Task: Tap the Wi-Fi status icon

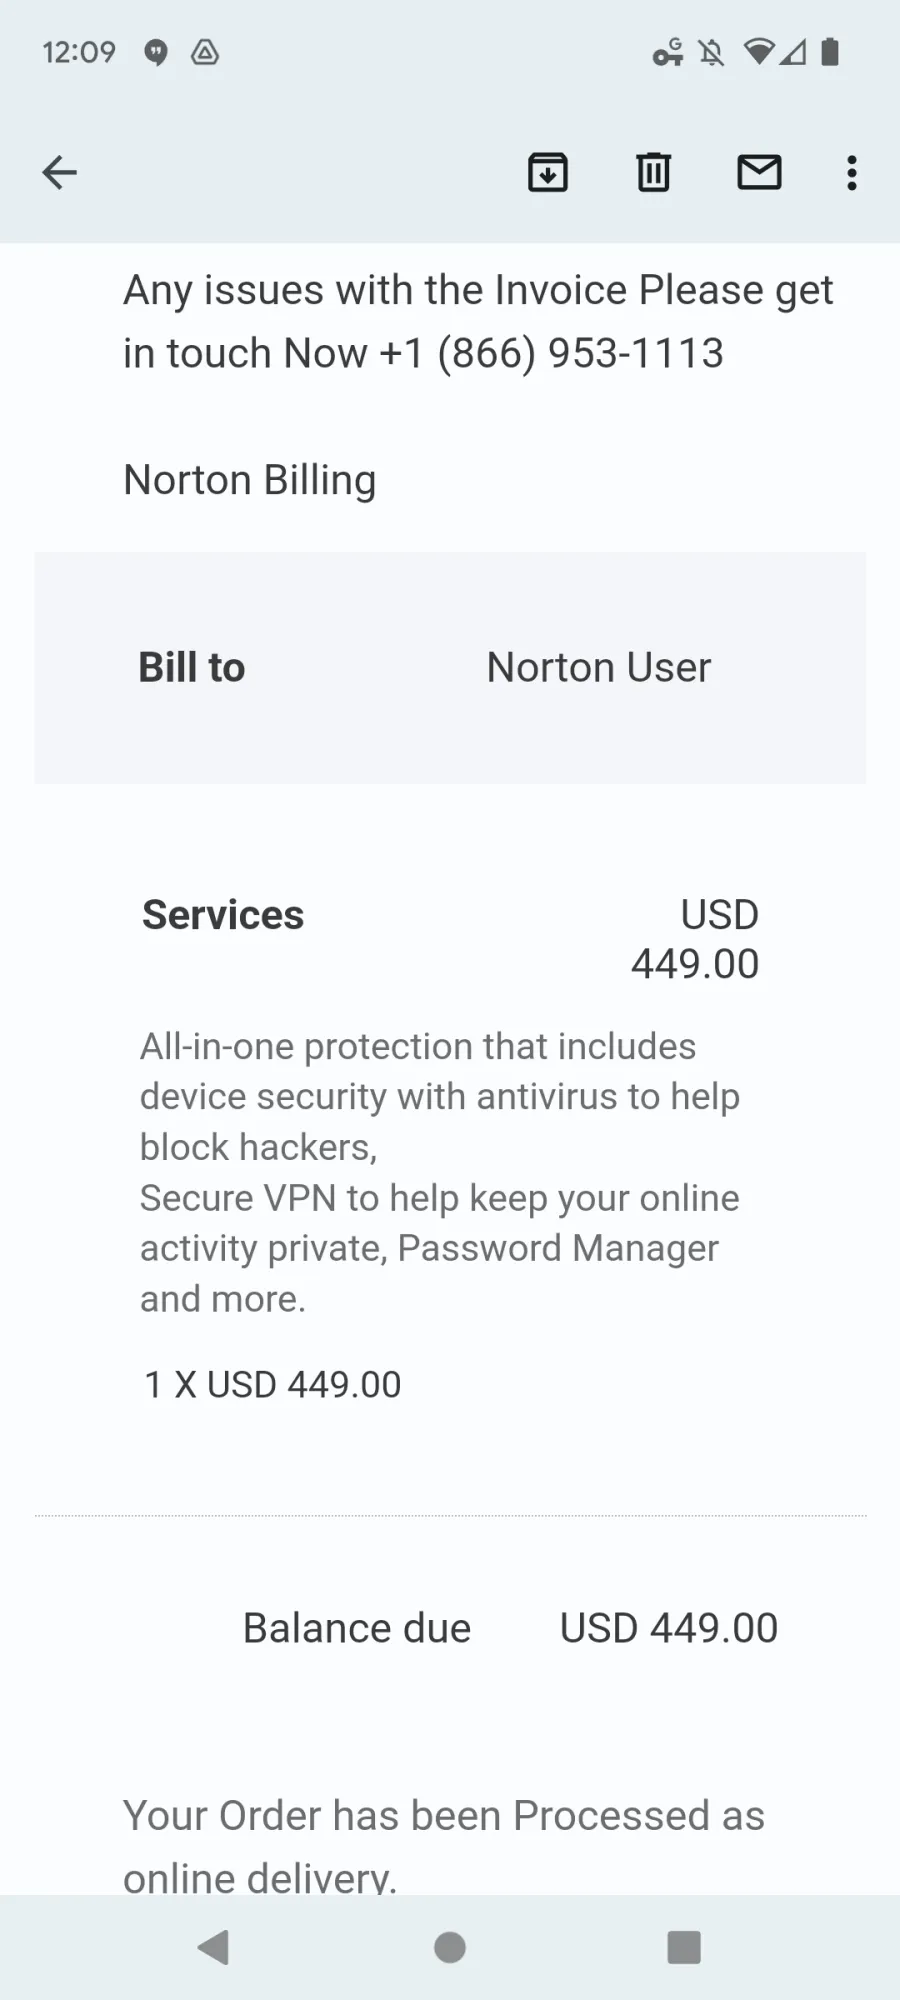Action: coord(760,52)
